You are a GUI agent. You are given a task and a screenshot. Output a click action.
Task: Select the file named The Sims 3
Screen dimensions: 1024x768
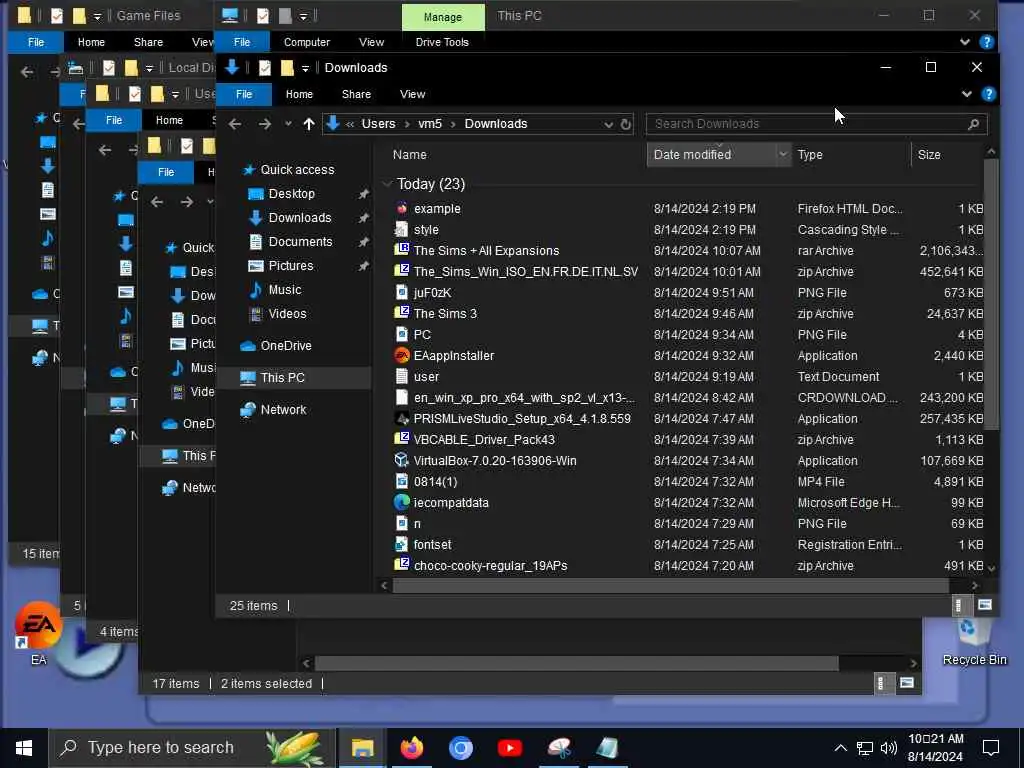pos(445,313)
